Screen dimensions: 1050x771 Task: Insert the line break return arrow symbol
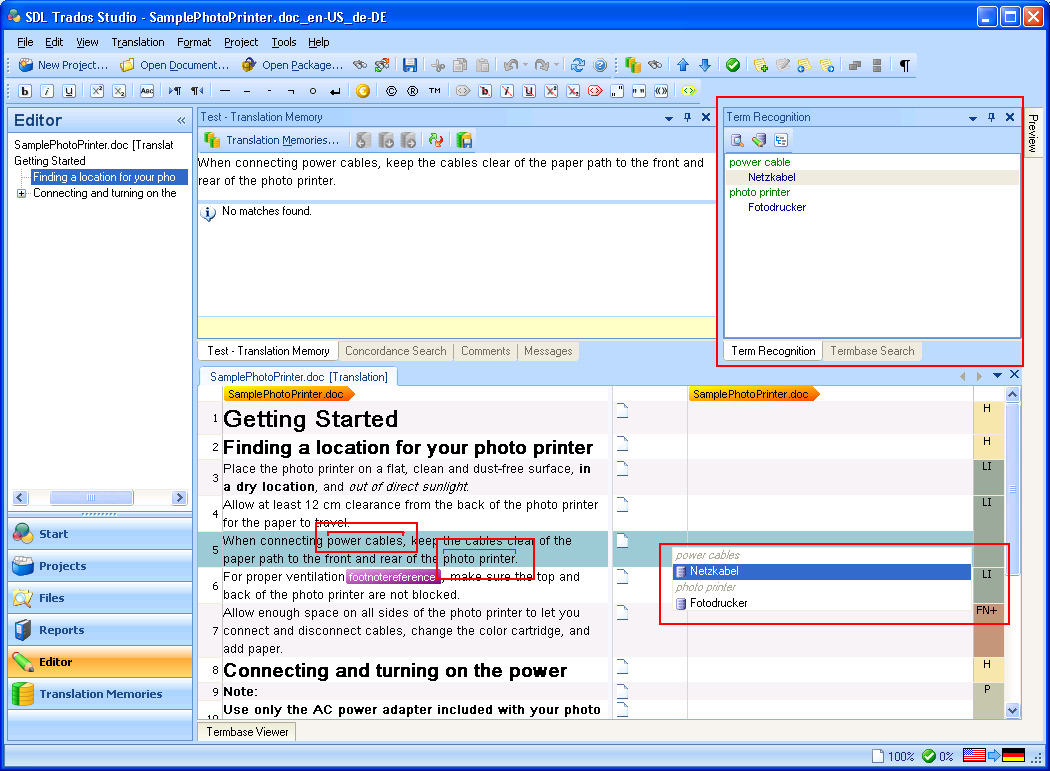(x=335, y=91)
